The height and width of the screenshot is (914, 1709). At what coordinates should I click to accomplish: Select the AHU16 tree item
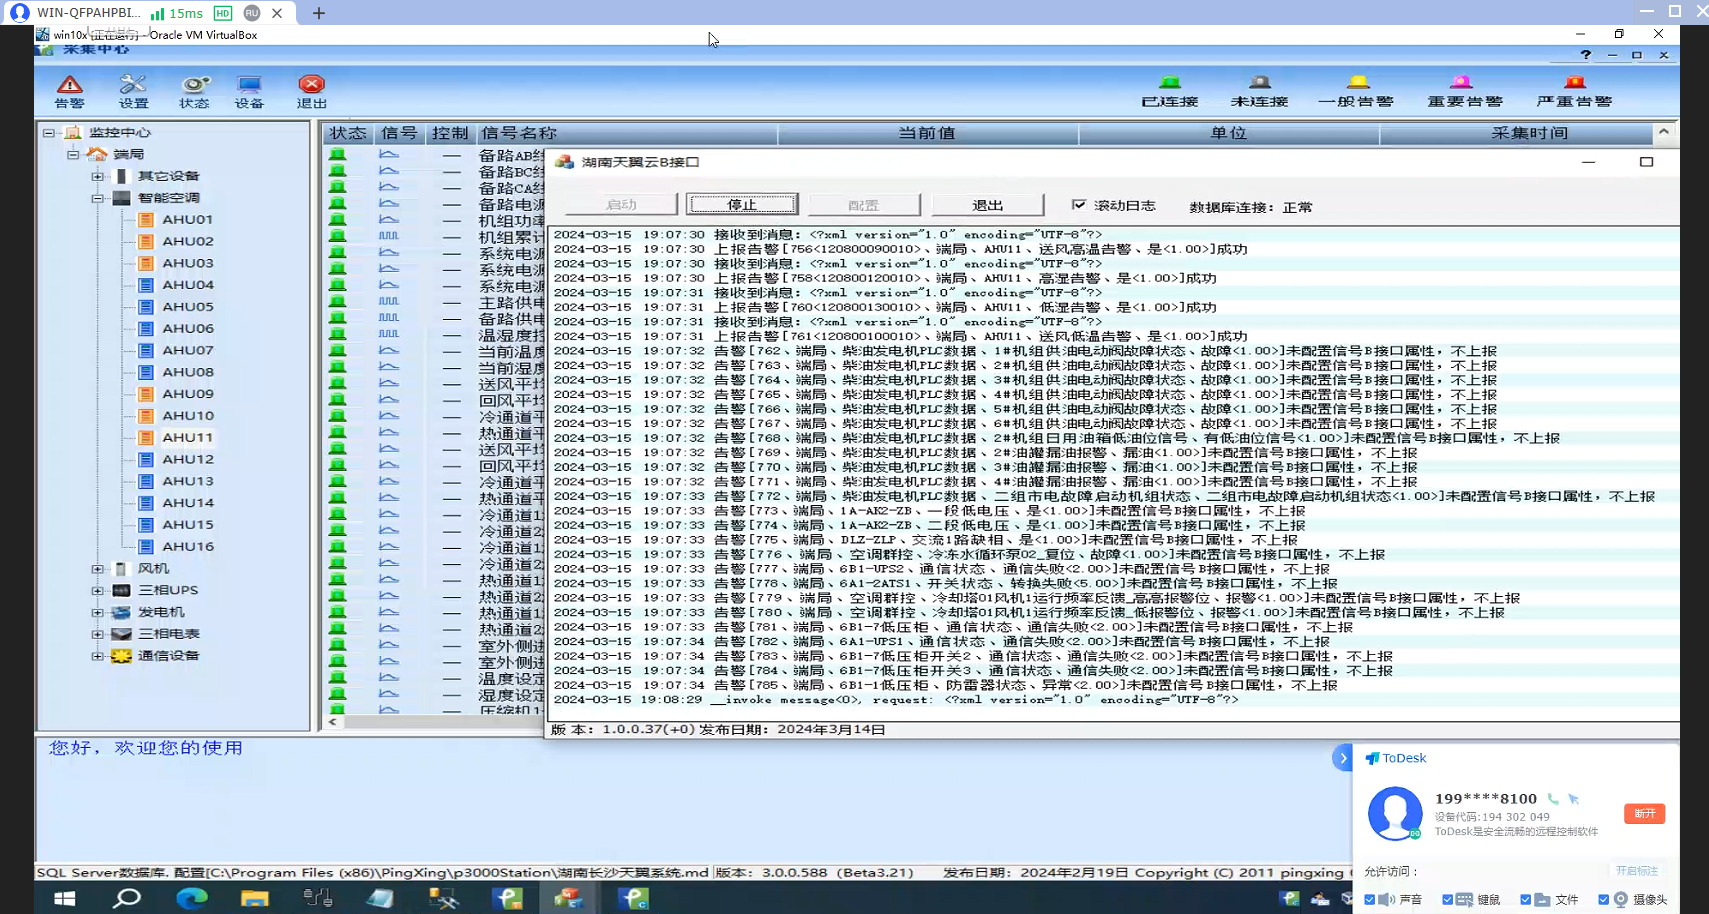pos(188,546)
